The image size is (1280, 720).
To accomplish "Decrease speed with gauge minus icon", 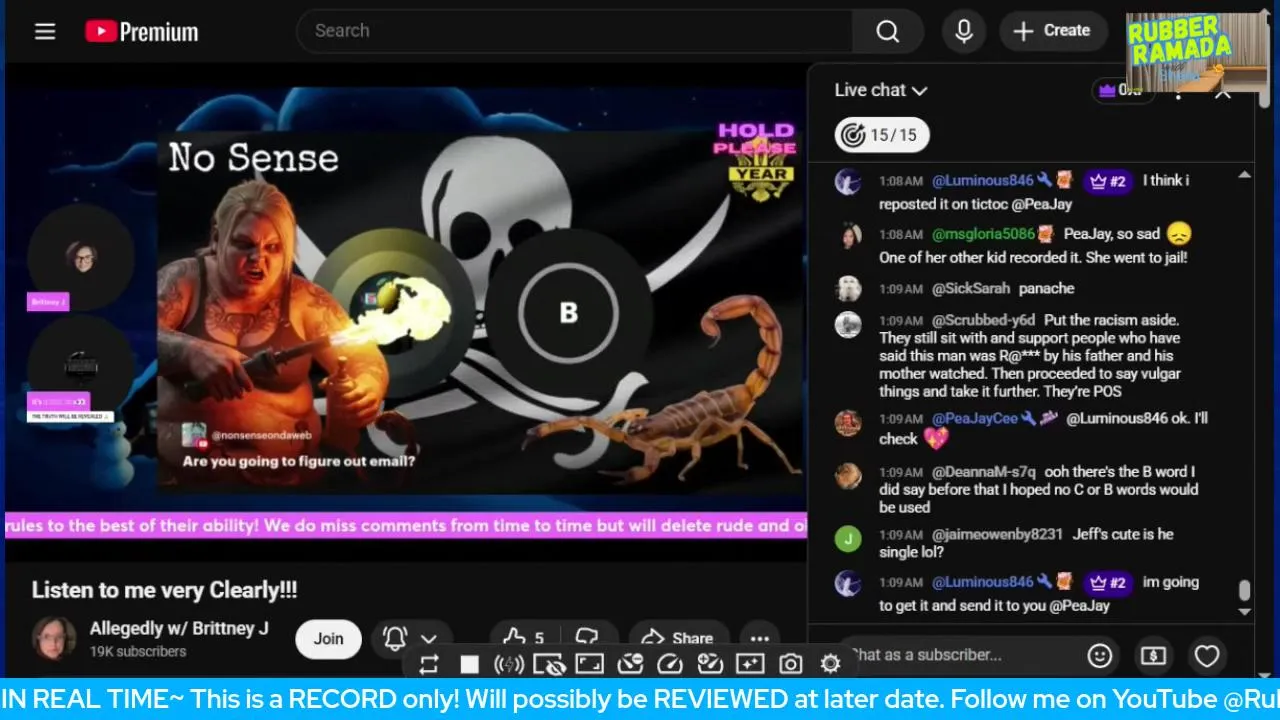I will [x=629, y=664].
